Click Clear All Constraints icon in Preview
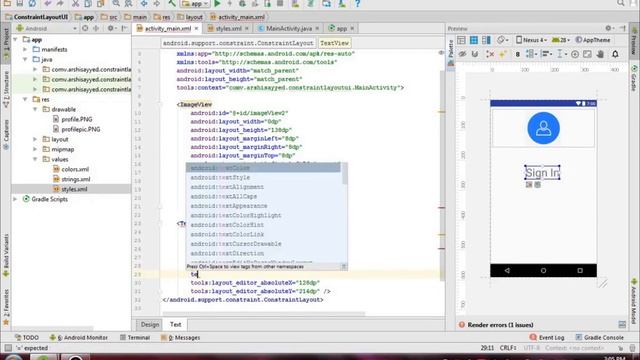The height and width of the screenshot is (360, 640). tap(490, 54)
